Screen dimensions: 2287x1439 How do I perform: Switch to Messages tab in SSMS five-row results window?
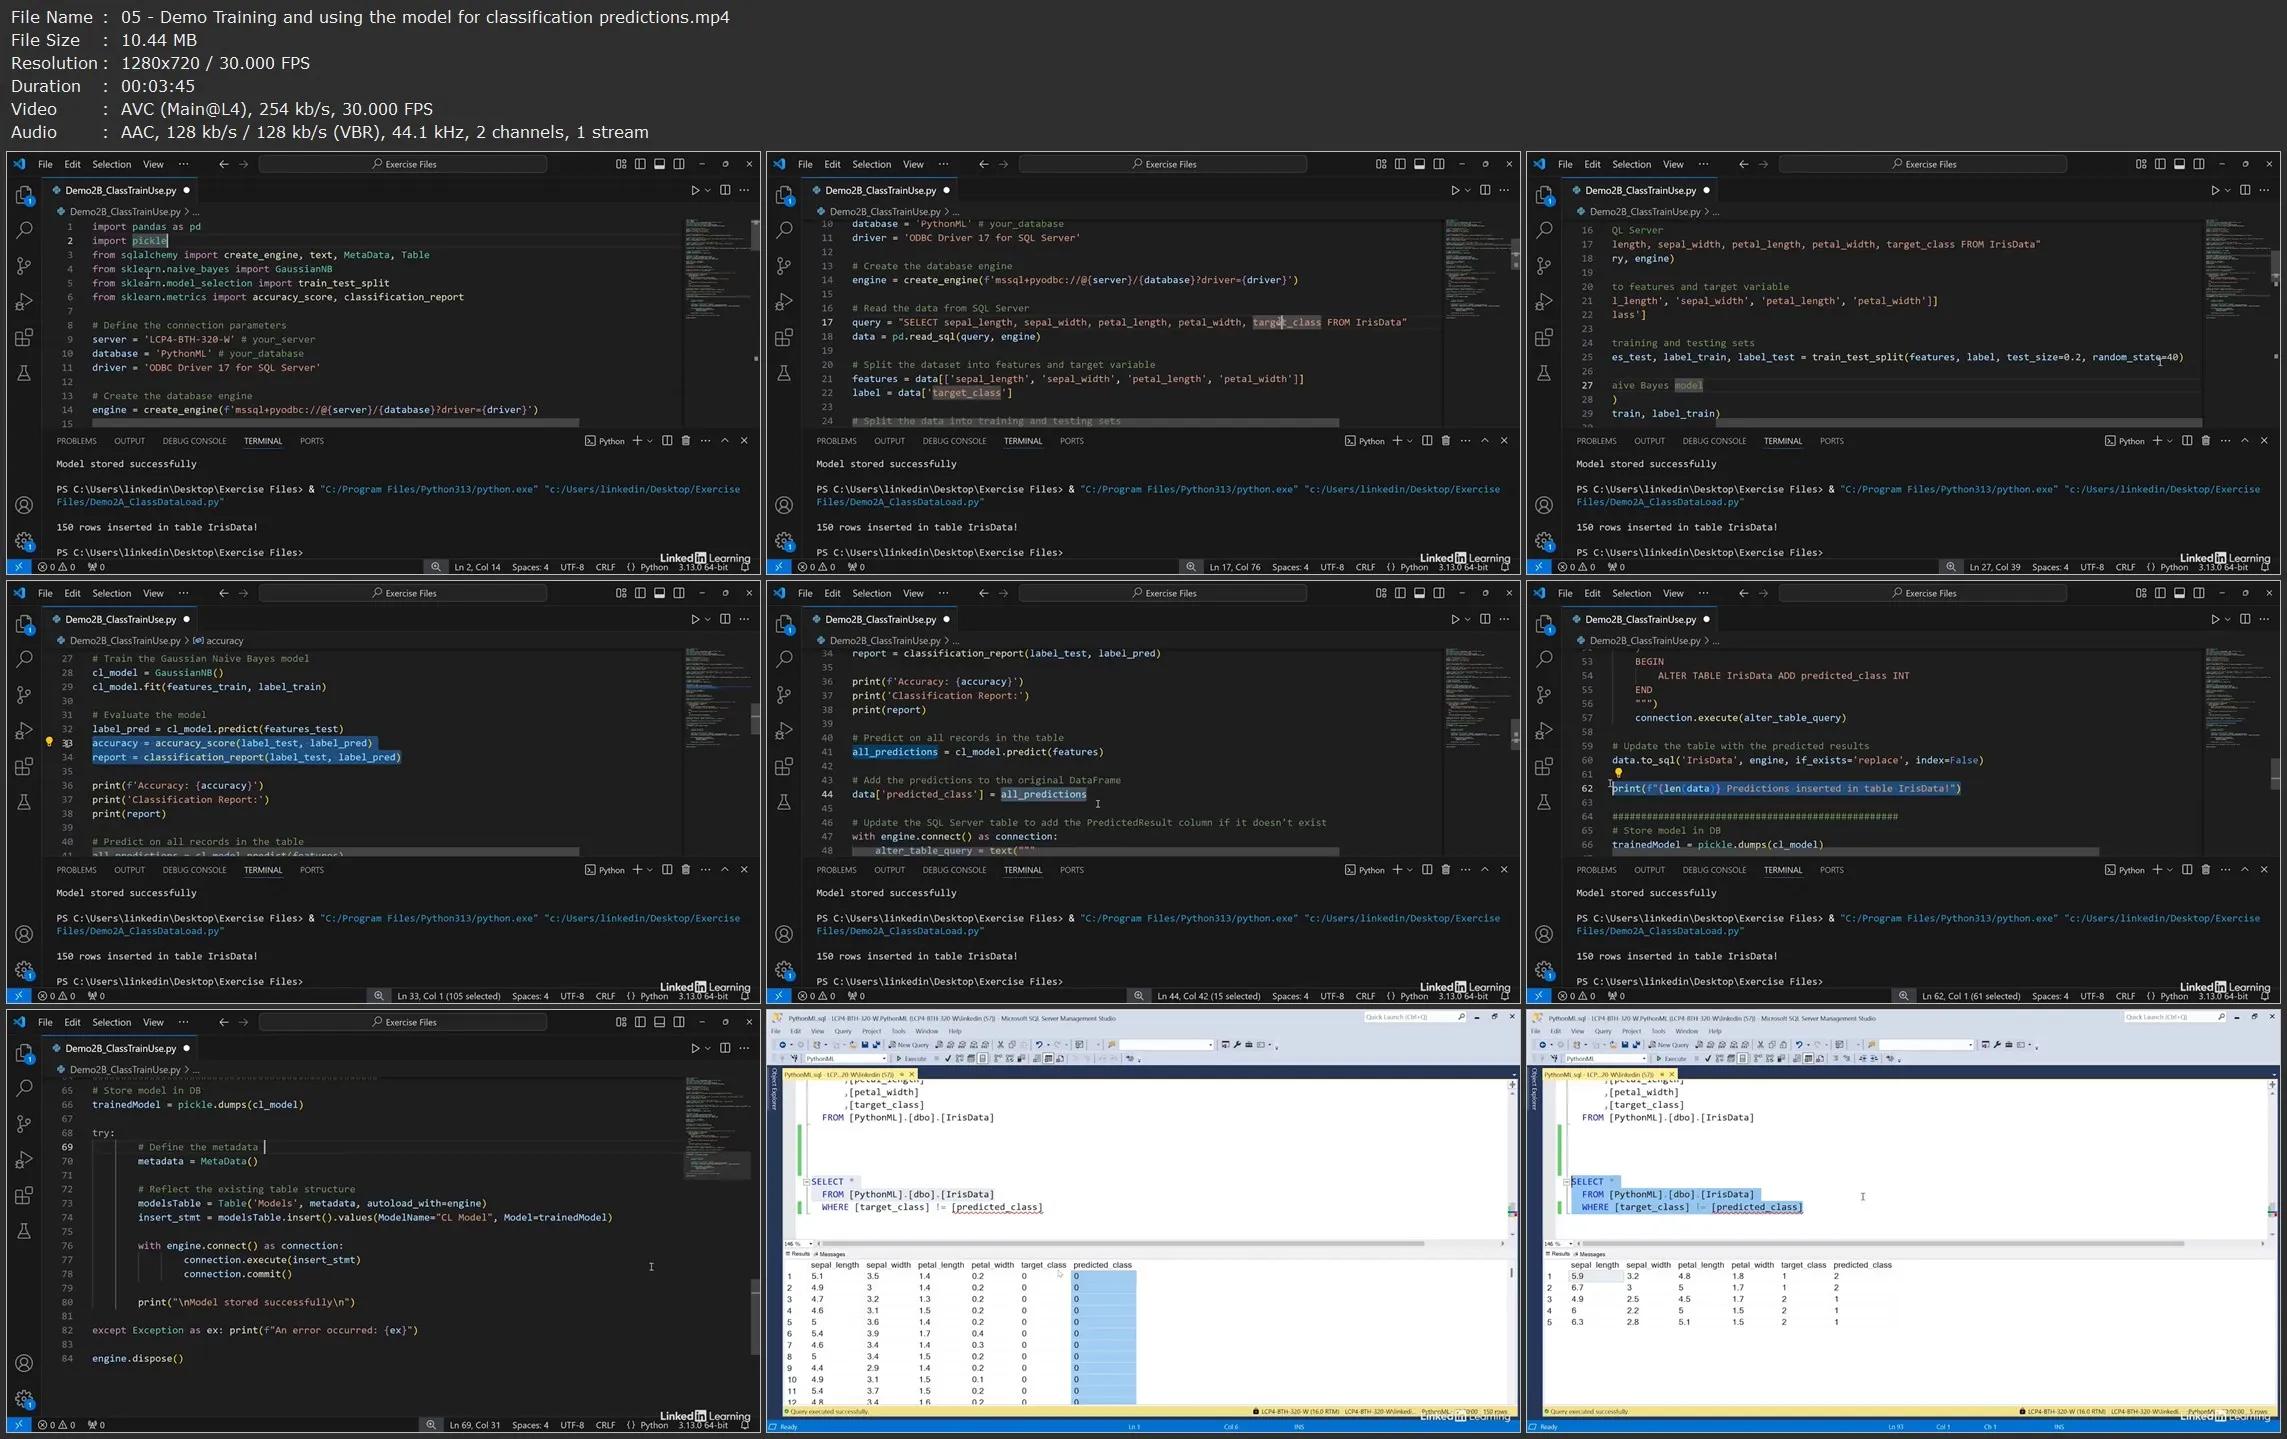point(1591,1254)
